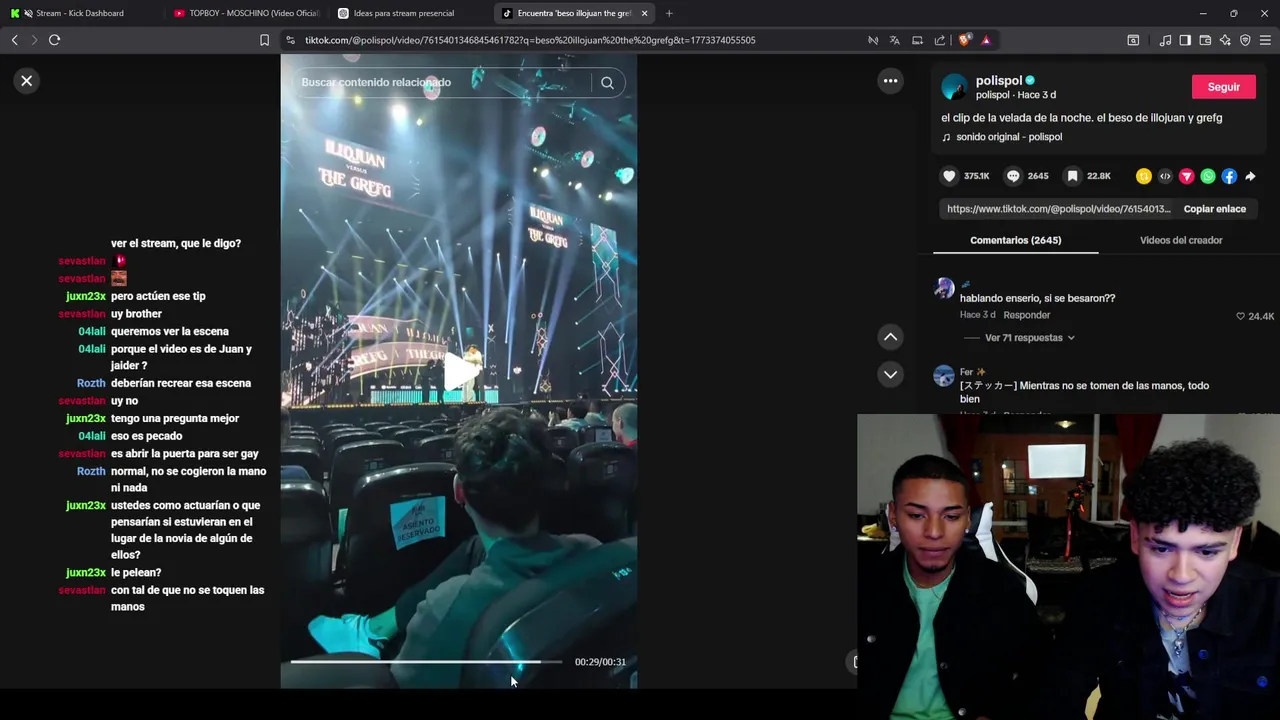The height and width of the screenshot is (720, 1280).
Task: Open Brave Shields lion icon
Action: pyautogui.click(x=964, y=40)
